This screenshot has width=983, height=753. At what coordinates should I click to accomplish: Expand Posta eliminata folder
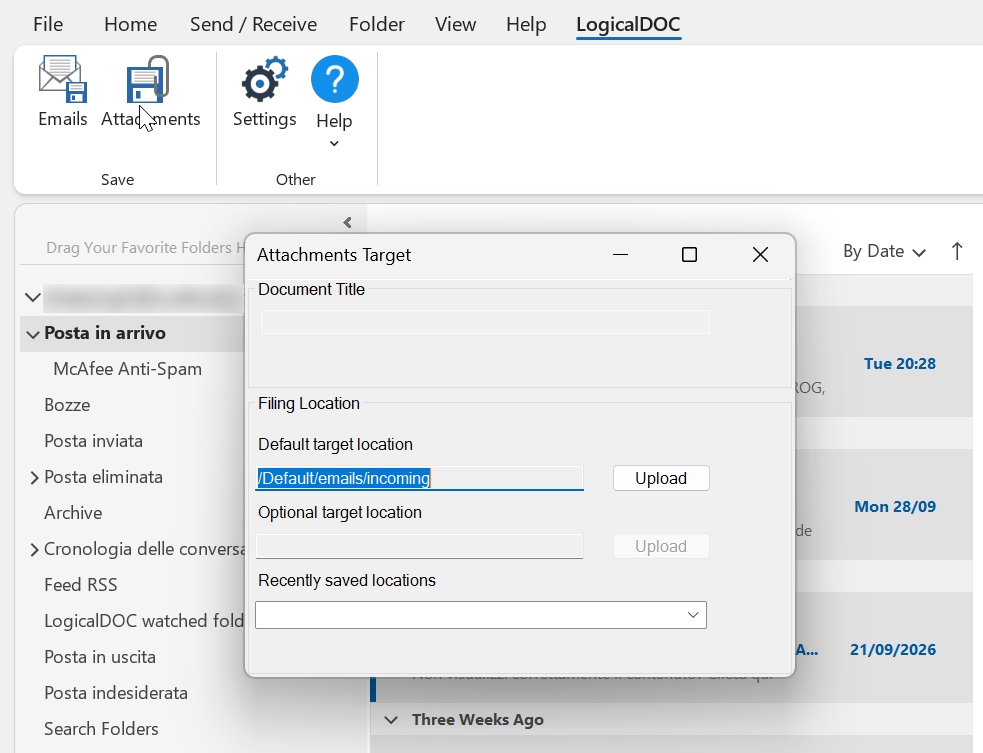click(x=34, y=478)
